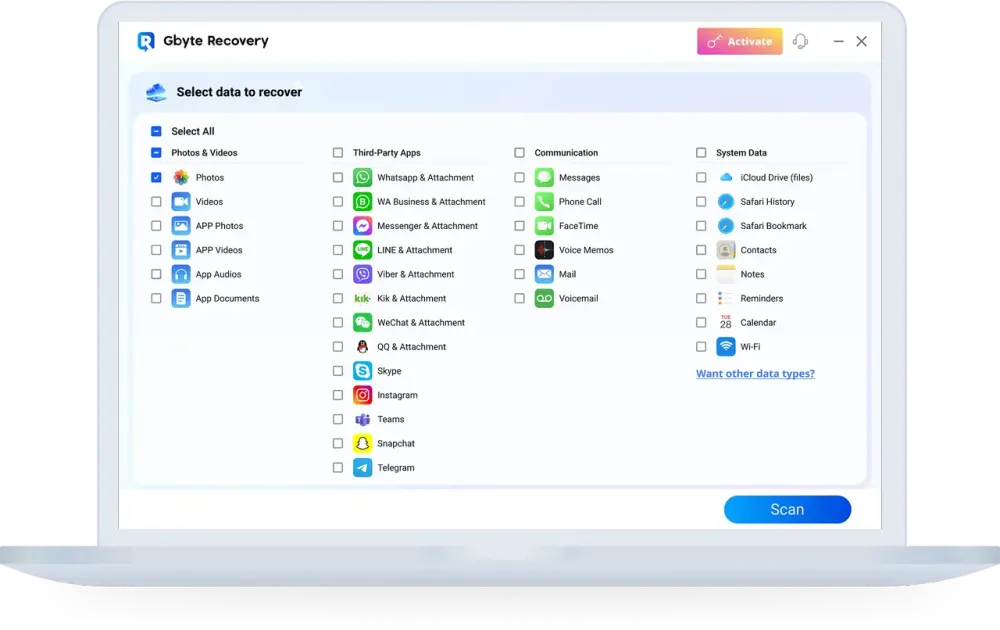Click the Messages bubble icon
Screen dimensions: 1000x630
coord(544,177)
